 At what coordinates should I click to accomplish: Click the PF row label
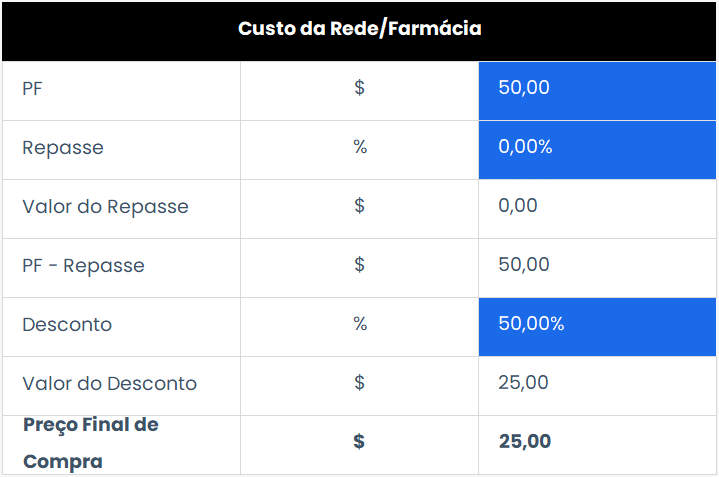coord(33,88)
